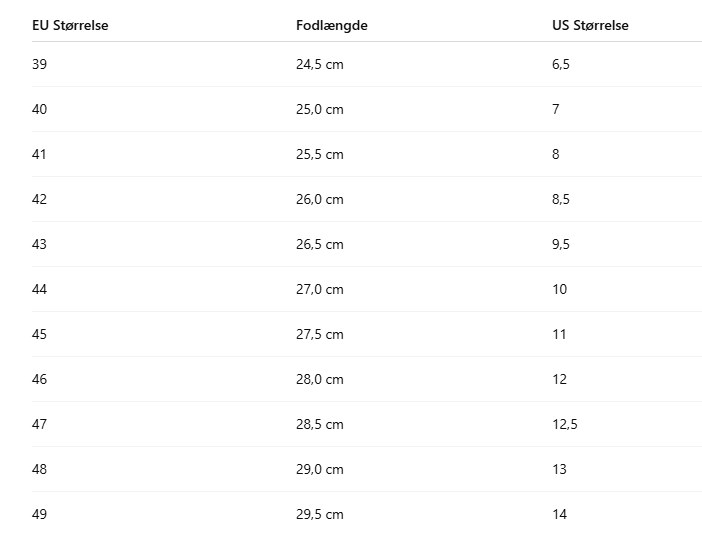The image size is (702, 541).
Task: Select the 27,0 cm foot length
Action: coord(320,289)
